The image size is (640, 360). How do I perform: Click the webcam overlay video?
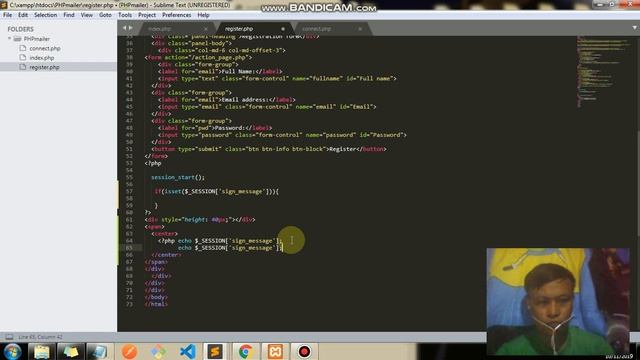click(558, 301)
